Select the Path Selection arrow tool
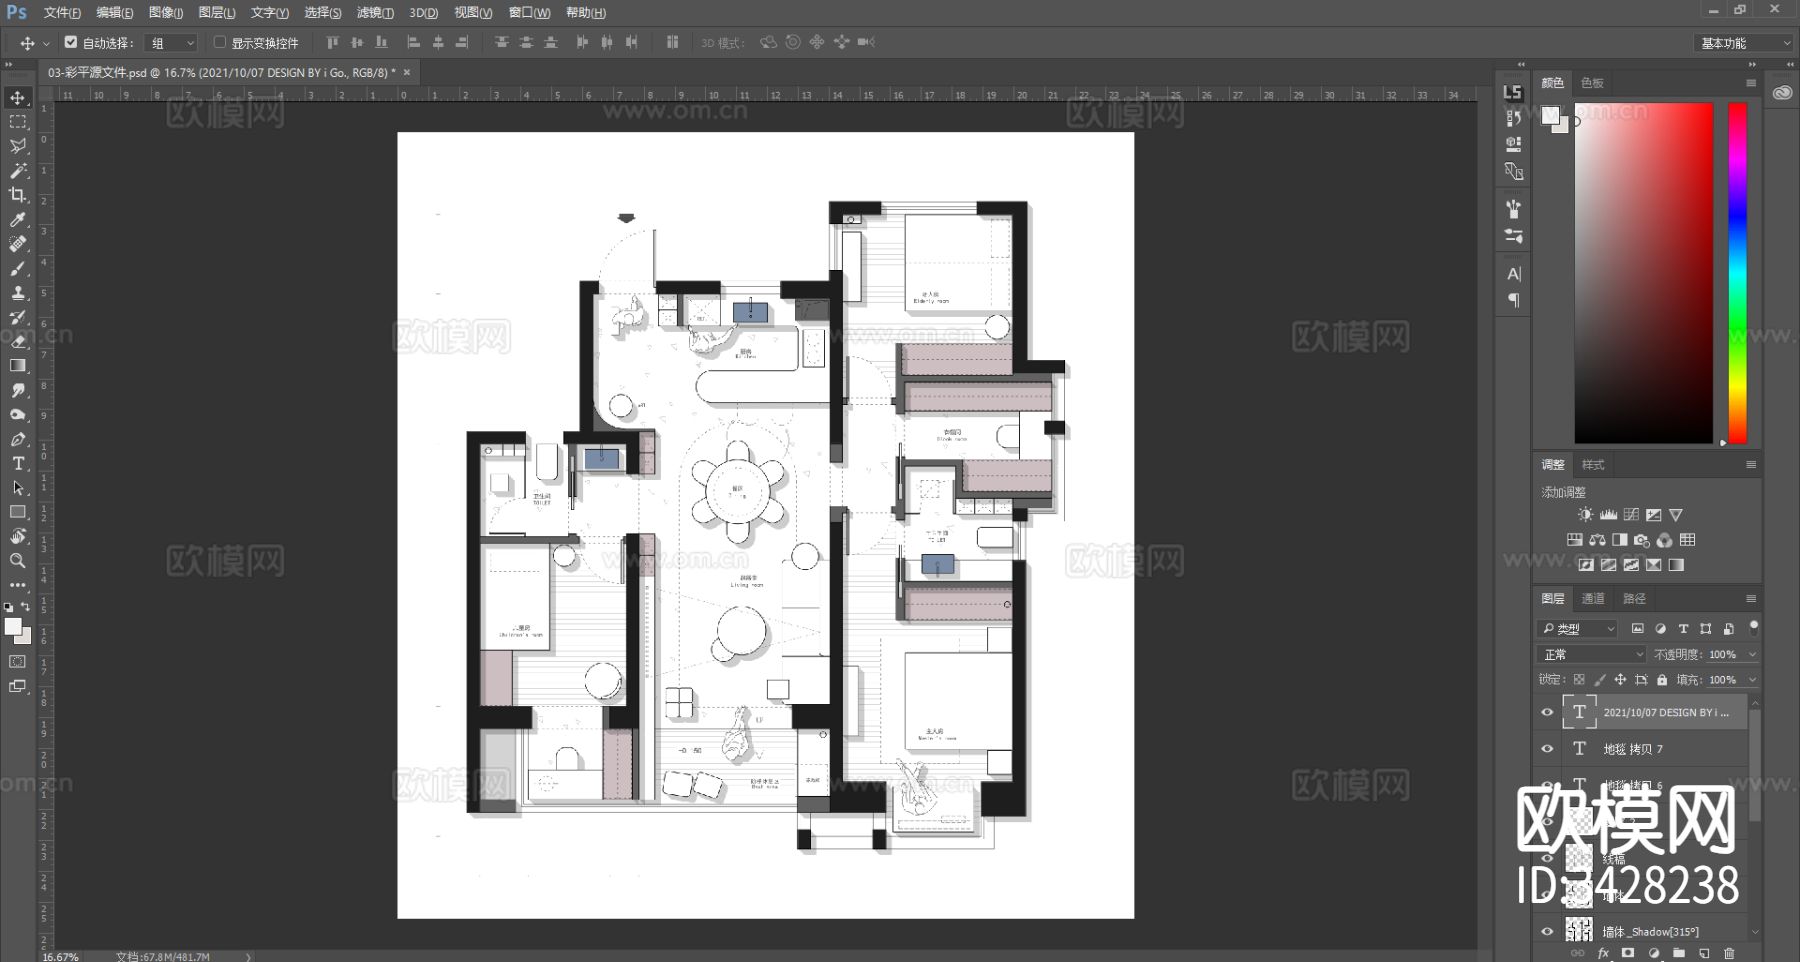1800x962 pixels. [18, 488]
